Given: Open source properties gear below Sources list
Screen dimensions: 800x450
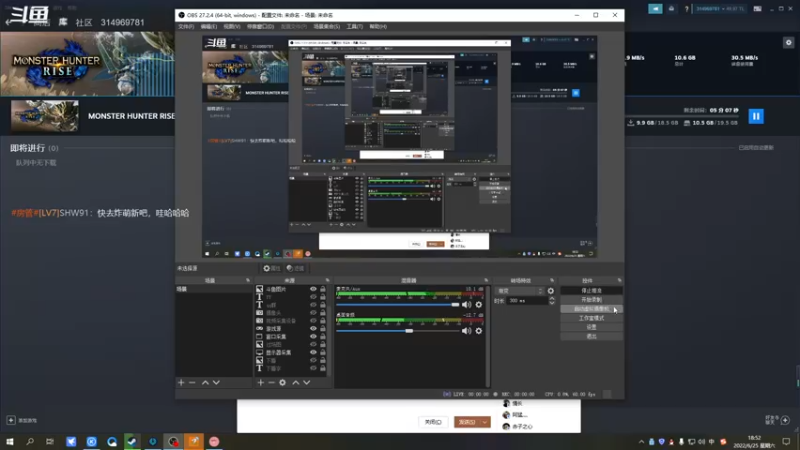Looking at the screenshot, I should [283, 382].
